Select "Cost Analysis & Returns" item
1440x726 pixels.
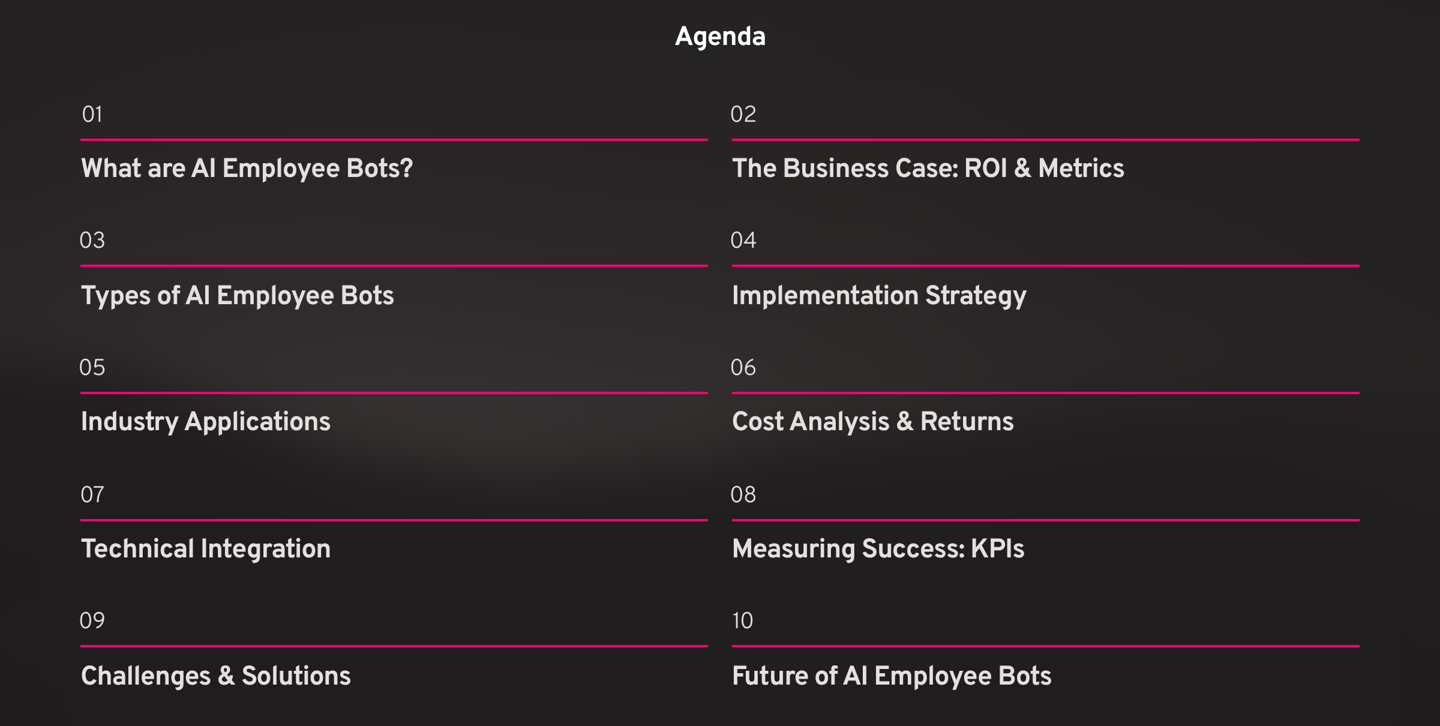coord(872,422)
